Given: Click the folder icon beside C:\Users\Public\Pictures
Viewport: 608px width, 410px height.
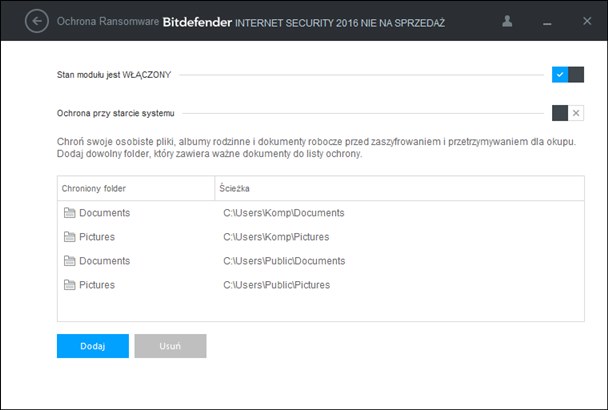Looking at the screenshot, I should [69, 285].
